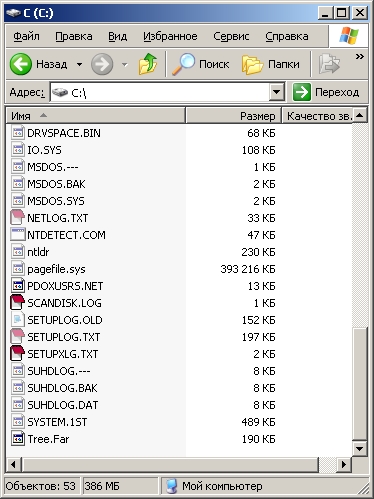The height and width of the screenshot is (499, 374).
Task: Click the SUHDLOG.DAT file icon
Action: [x=18, y=405]
